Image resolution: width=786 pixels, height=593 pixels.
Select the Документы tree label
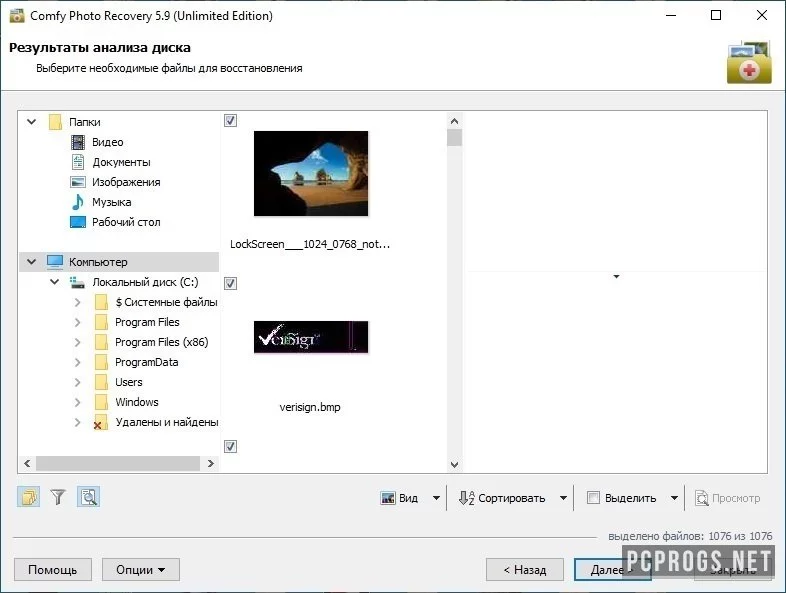tap(121, 162)
